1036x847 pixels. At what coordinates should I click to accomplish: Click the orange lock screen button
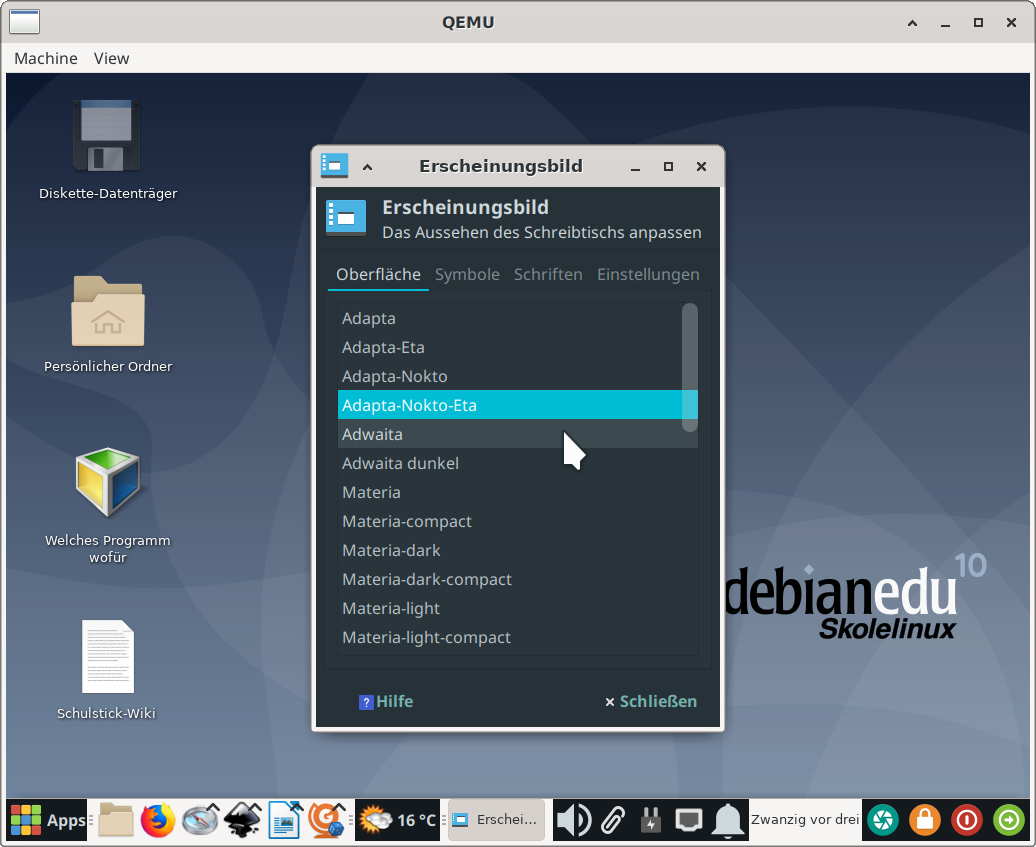924,820
